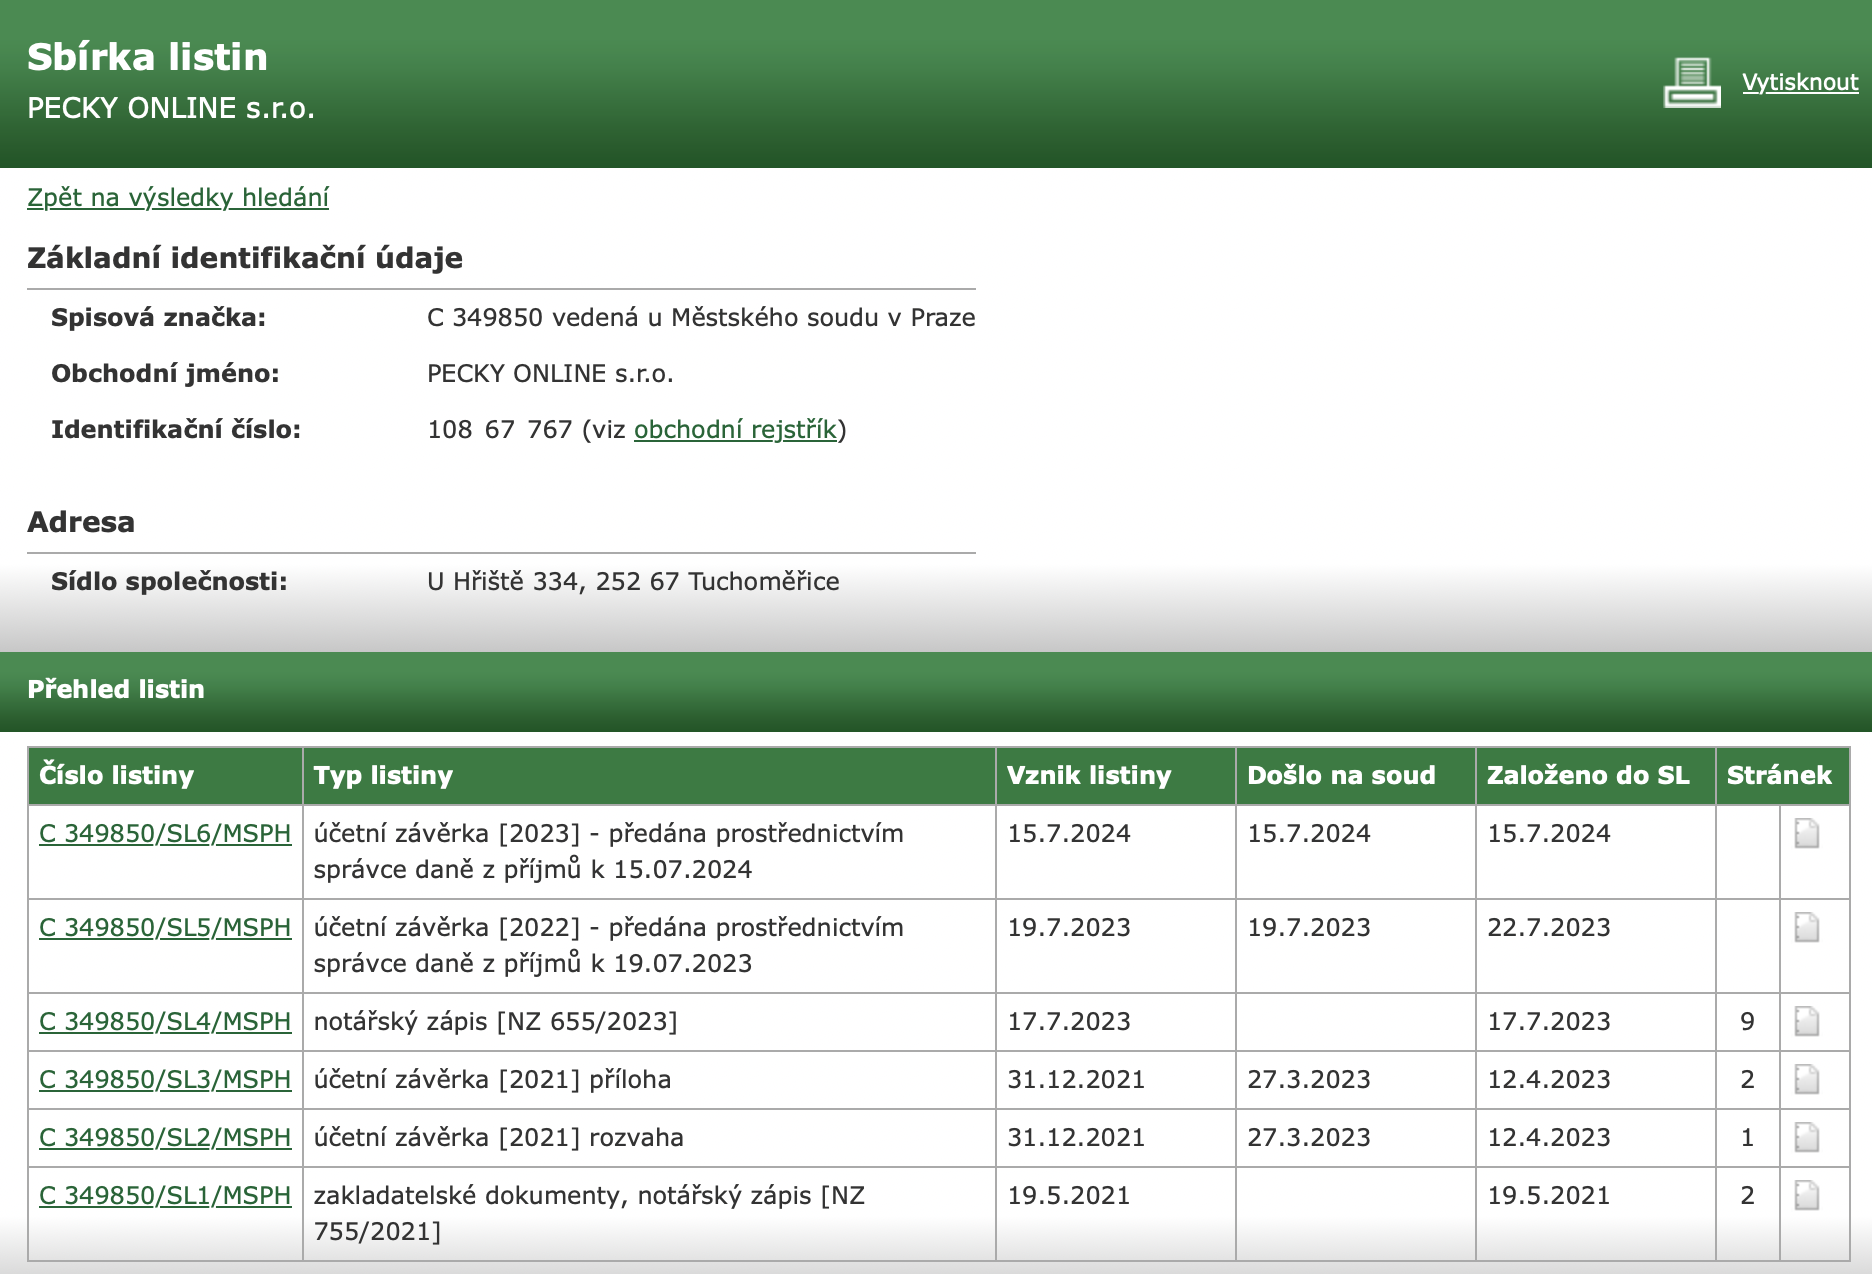The image size is (1872, 1274).
Task: Open document C 349850/SL2/MSPH
Action: coord(165,1137)
